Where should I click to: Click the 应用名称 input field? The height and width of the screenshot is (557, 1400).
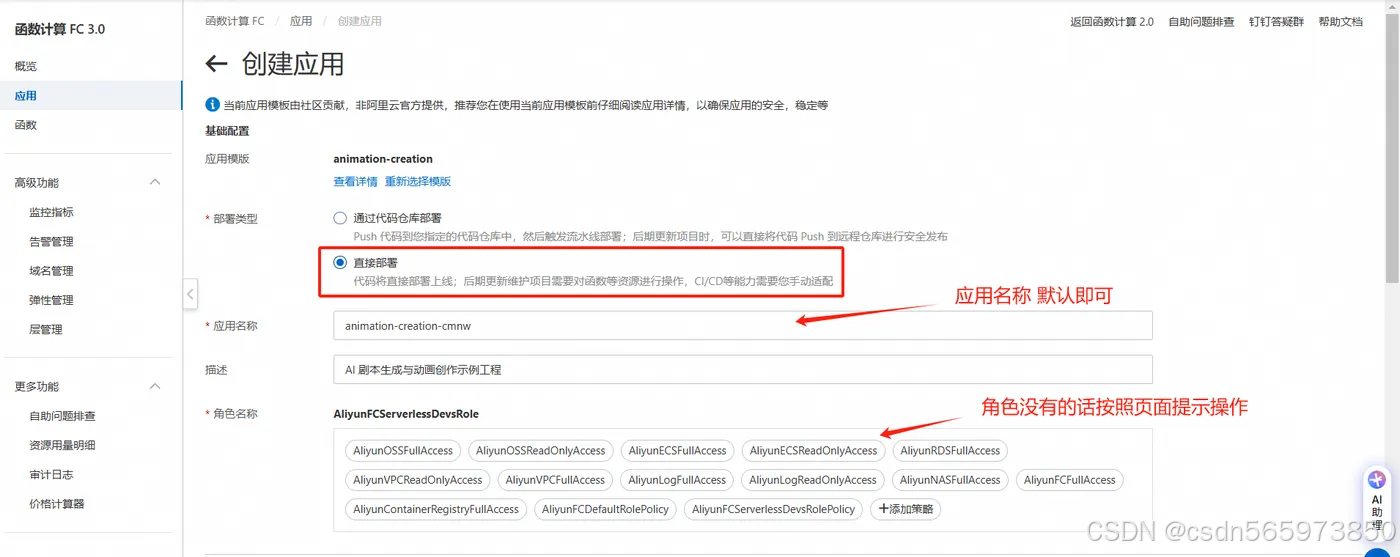[743, 325]
